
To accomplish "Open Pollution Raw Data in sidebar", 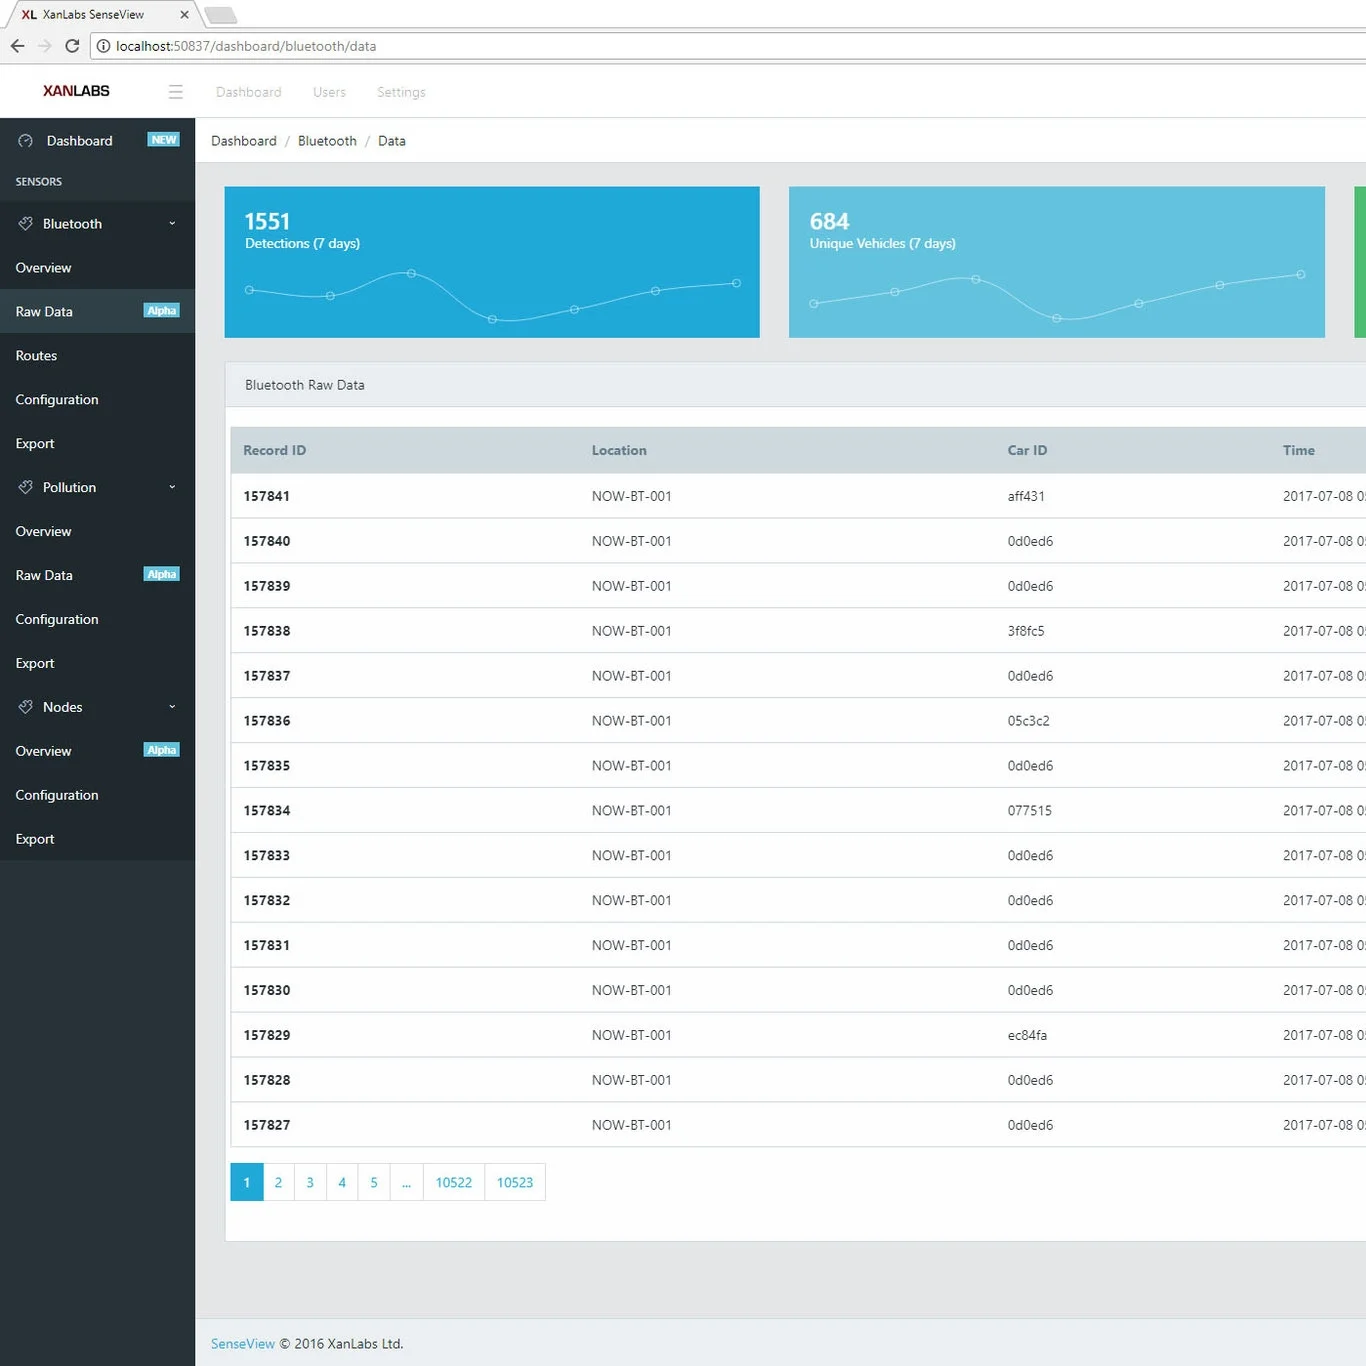I will [x=97, y=576].
